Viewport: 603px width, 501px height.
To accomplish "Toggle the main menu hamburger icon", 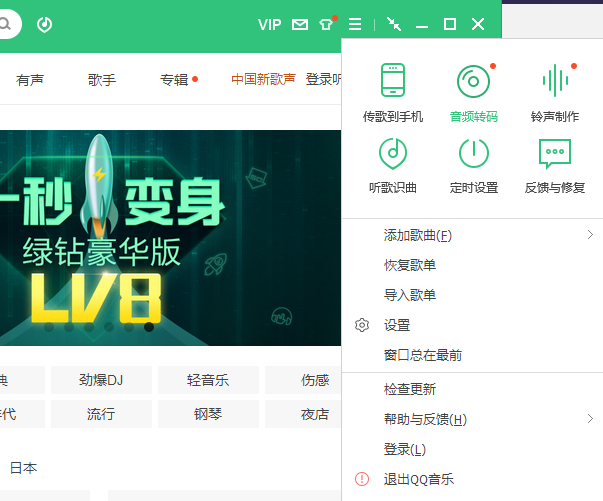I will pyautogui.click(x=355, y=24).
